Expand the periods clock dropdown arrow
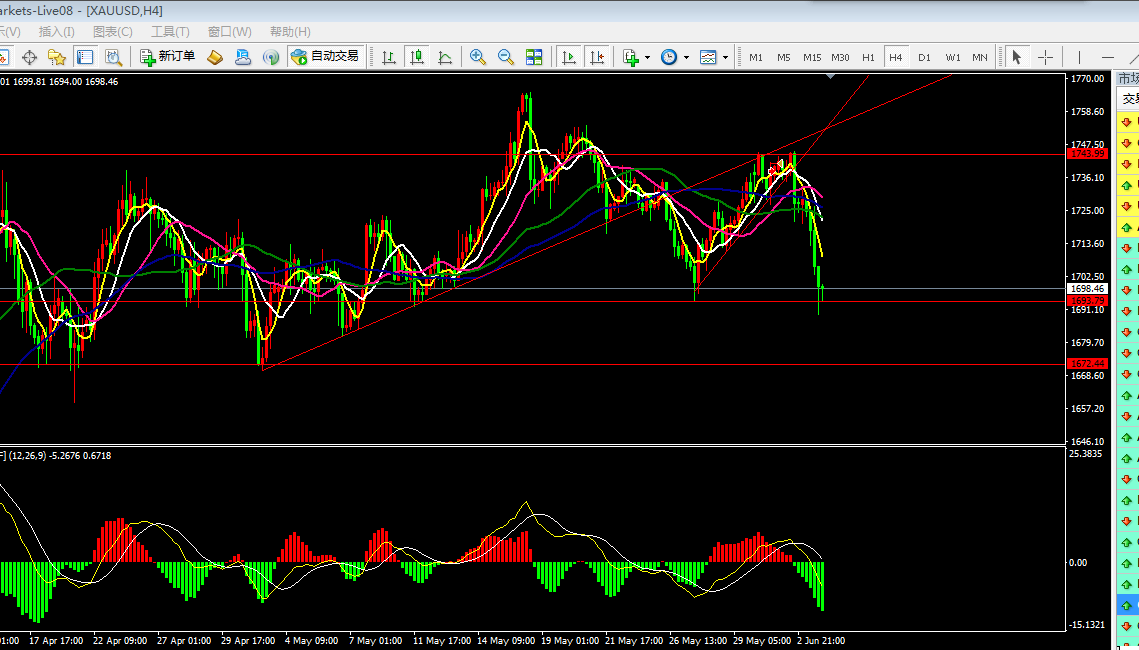This screenshot has height=650, width=1139. click(686, 57)
